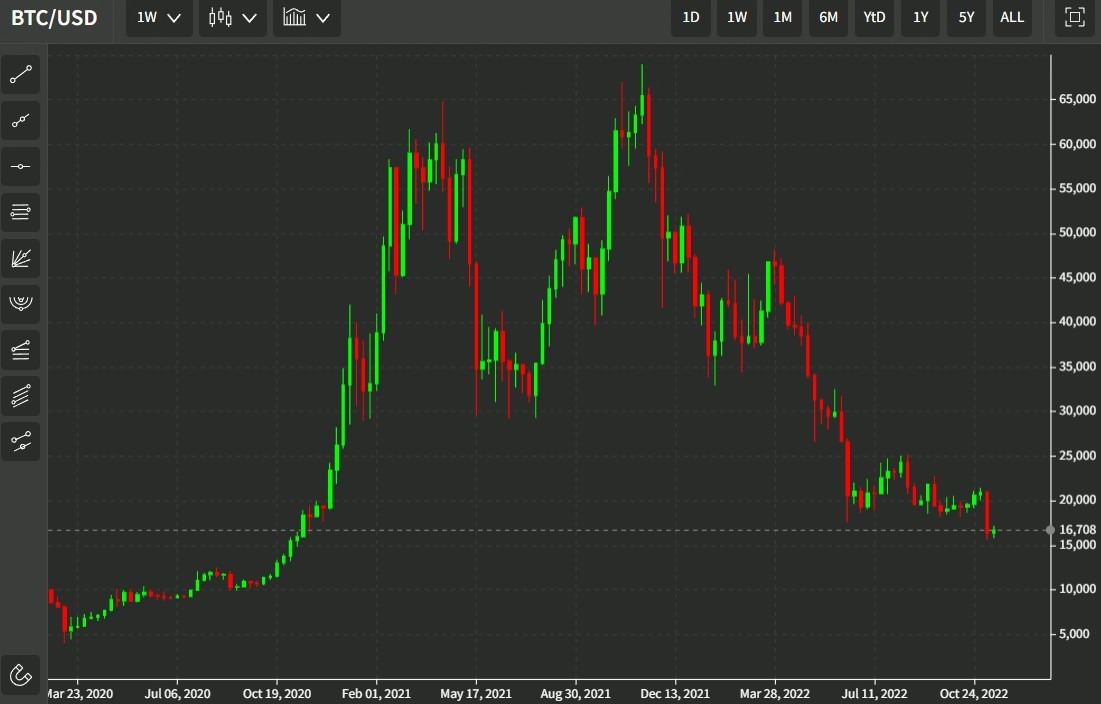1101x704 pixels.
Task: Select the diagonal parallel channel tool
Action: [x=20, y=396]
